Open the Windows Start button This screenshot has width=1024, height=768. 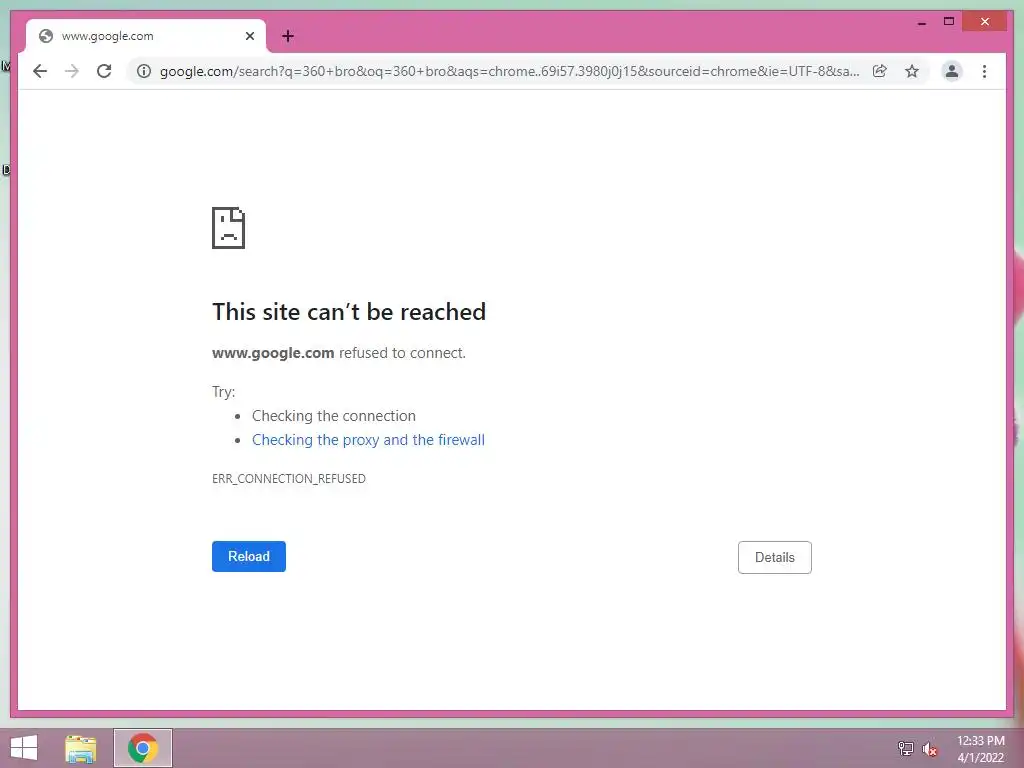click(x=24, y=748)
